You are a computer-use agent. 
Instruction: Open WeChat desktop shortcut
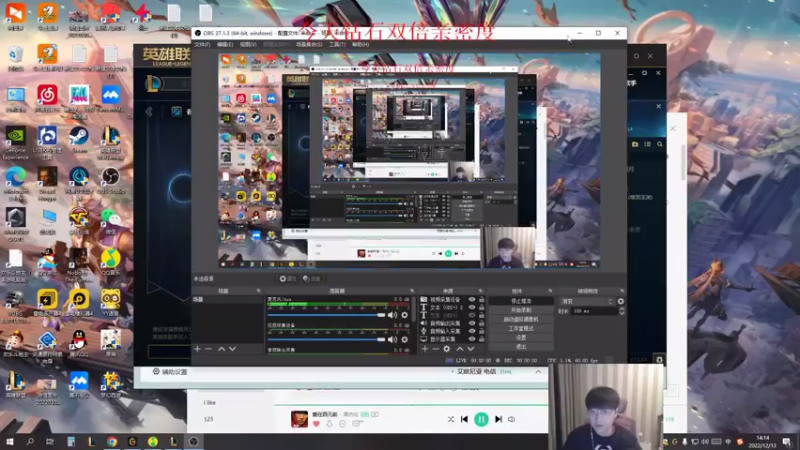pyautogui.click(x=110, y=222)
